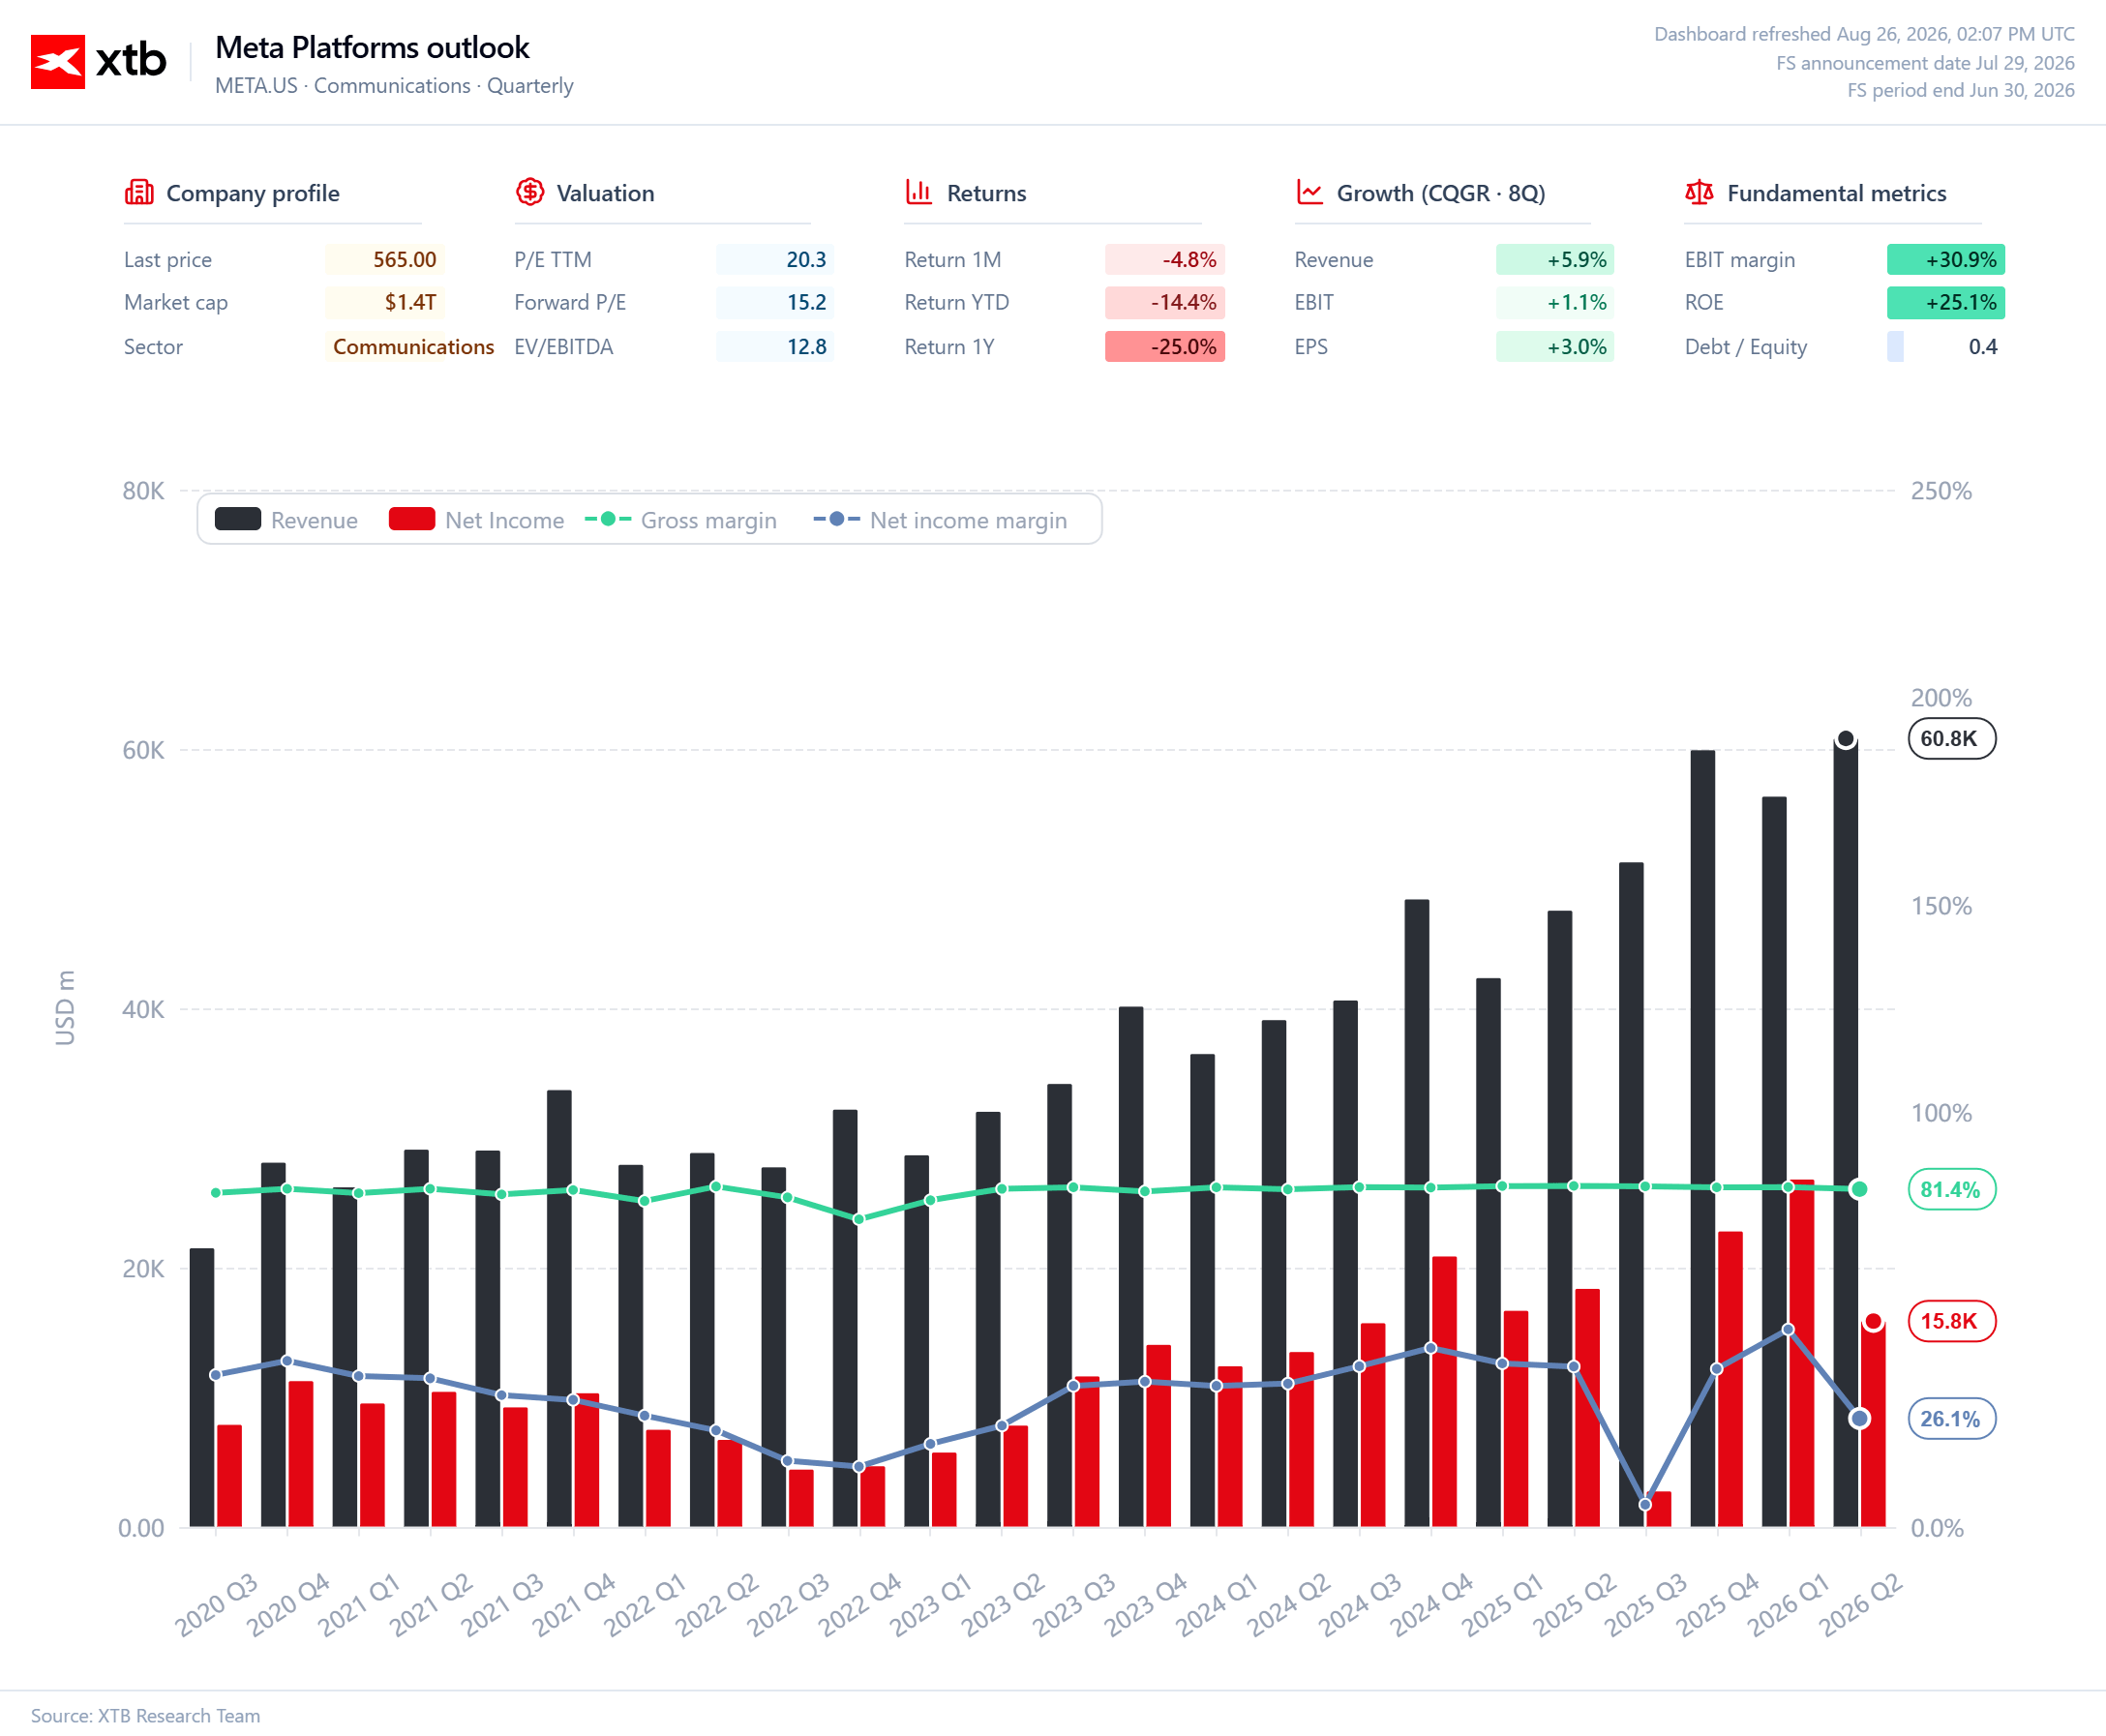Click the Valuation heading
The height and width of the screenshot is (1736, 2106).
(605, 193)
